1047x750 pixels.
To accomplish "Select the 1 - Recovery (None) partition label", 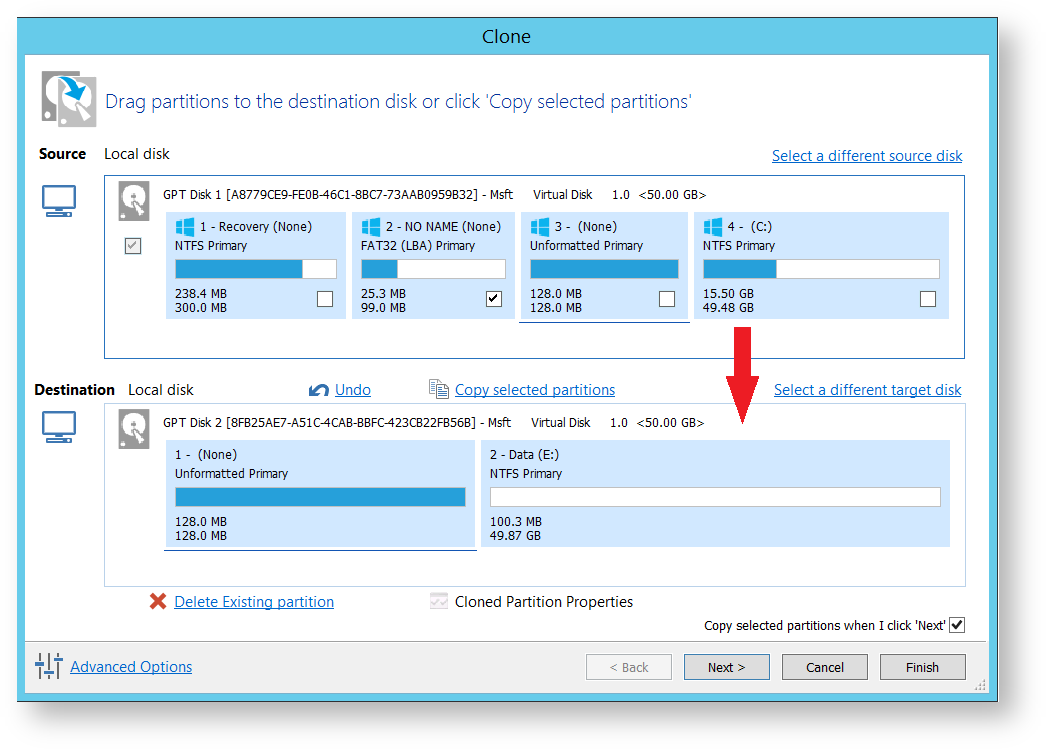I will click(x=256, y=226).
